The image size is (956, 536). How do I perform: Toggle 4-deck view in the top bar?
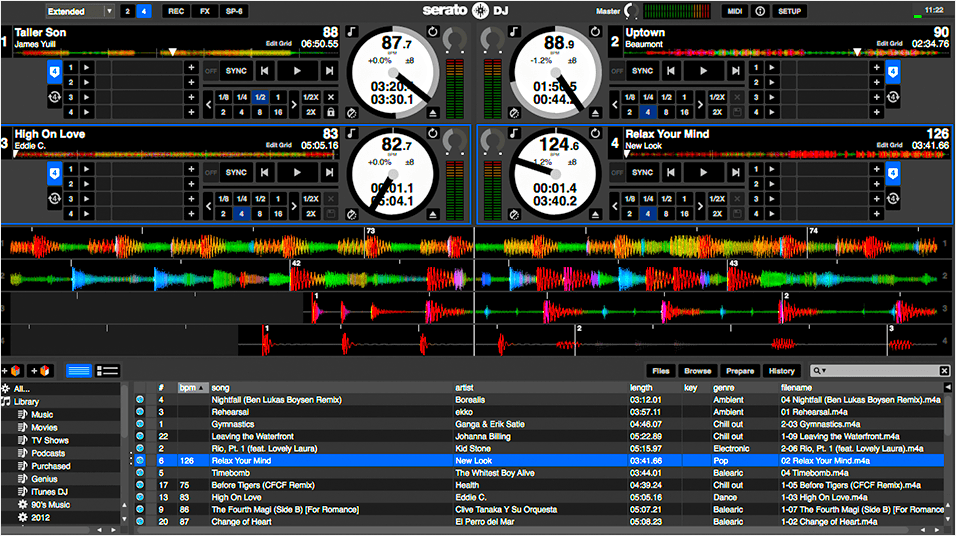click(145, 11)
